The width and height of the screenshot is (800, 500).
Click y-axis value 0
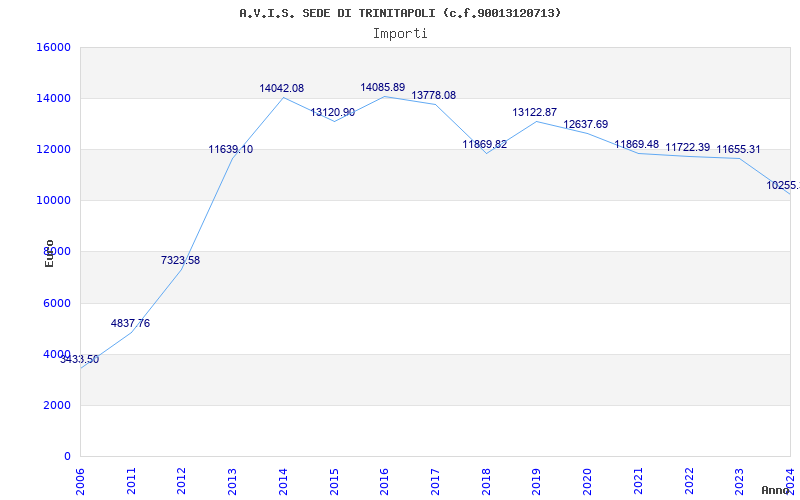(67, 456)
